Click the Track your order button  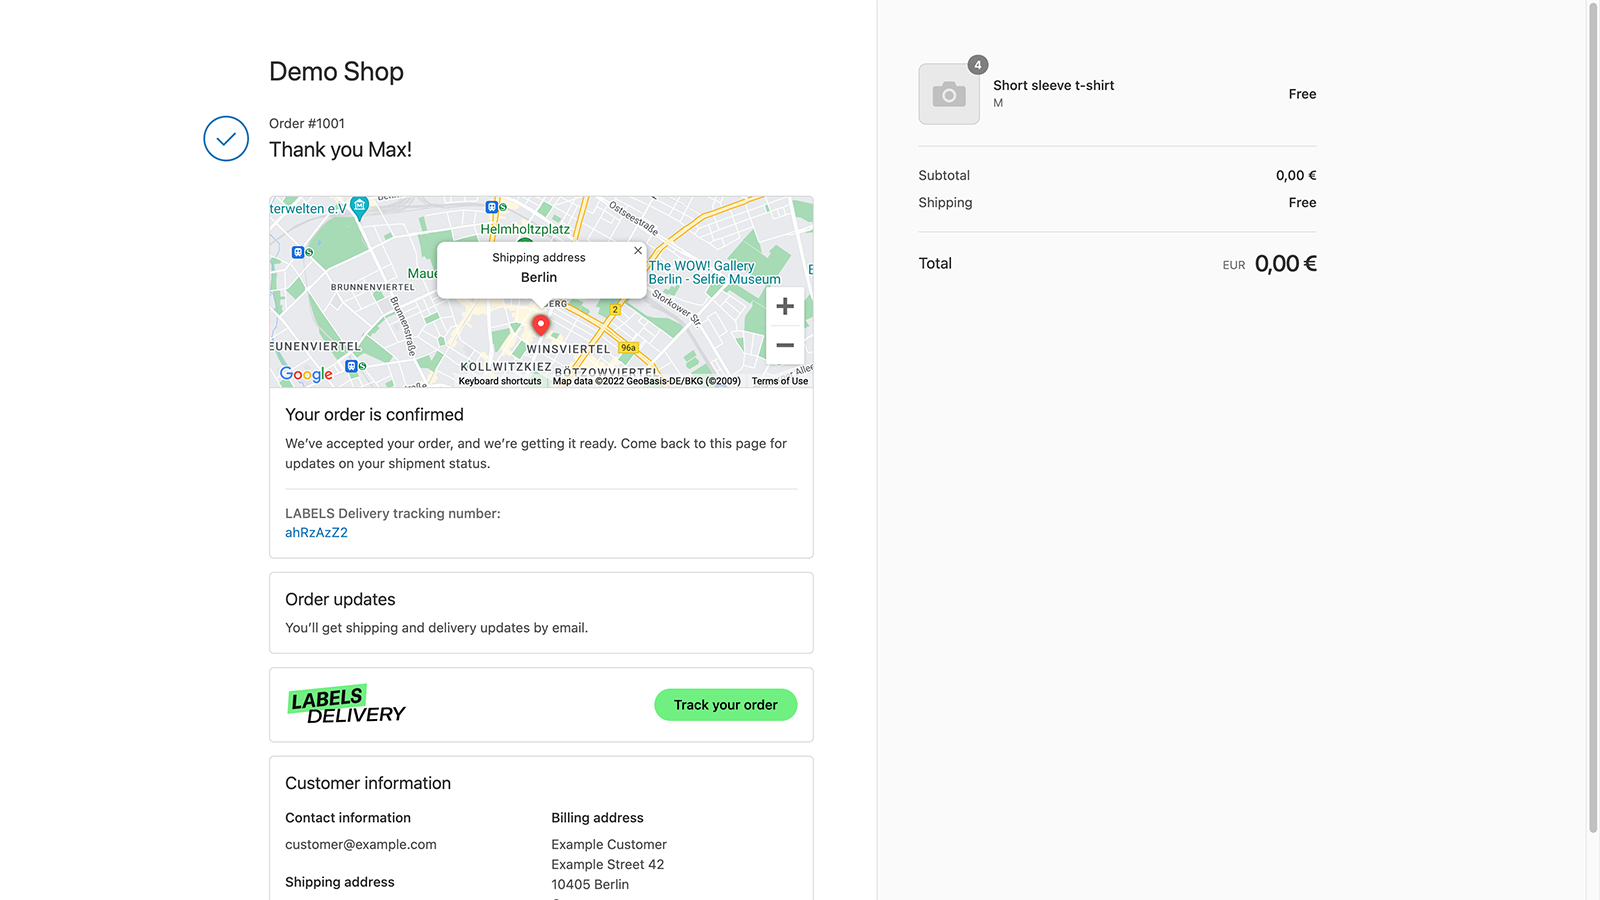pyautogui.click(x=725, y=705)
